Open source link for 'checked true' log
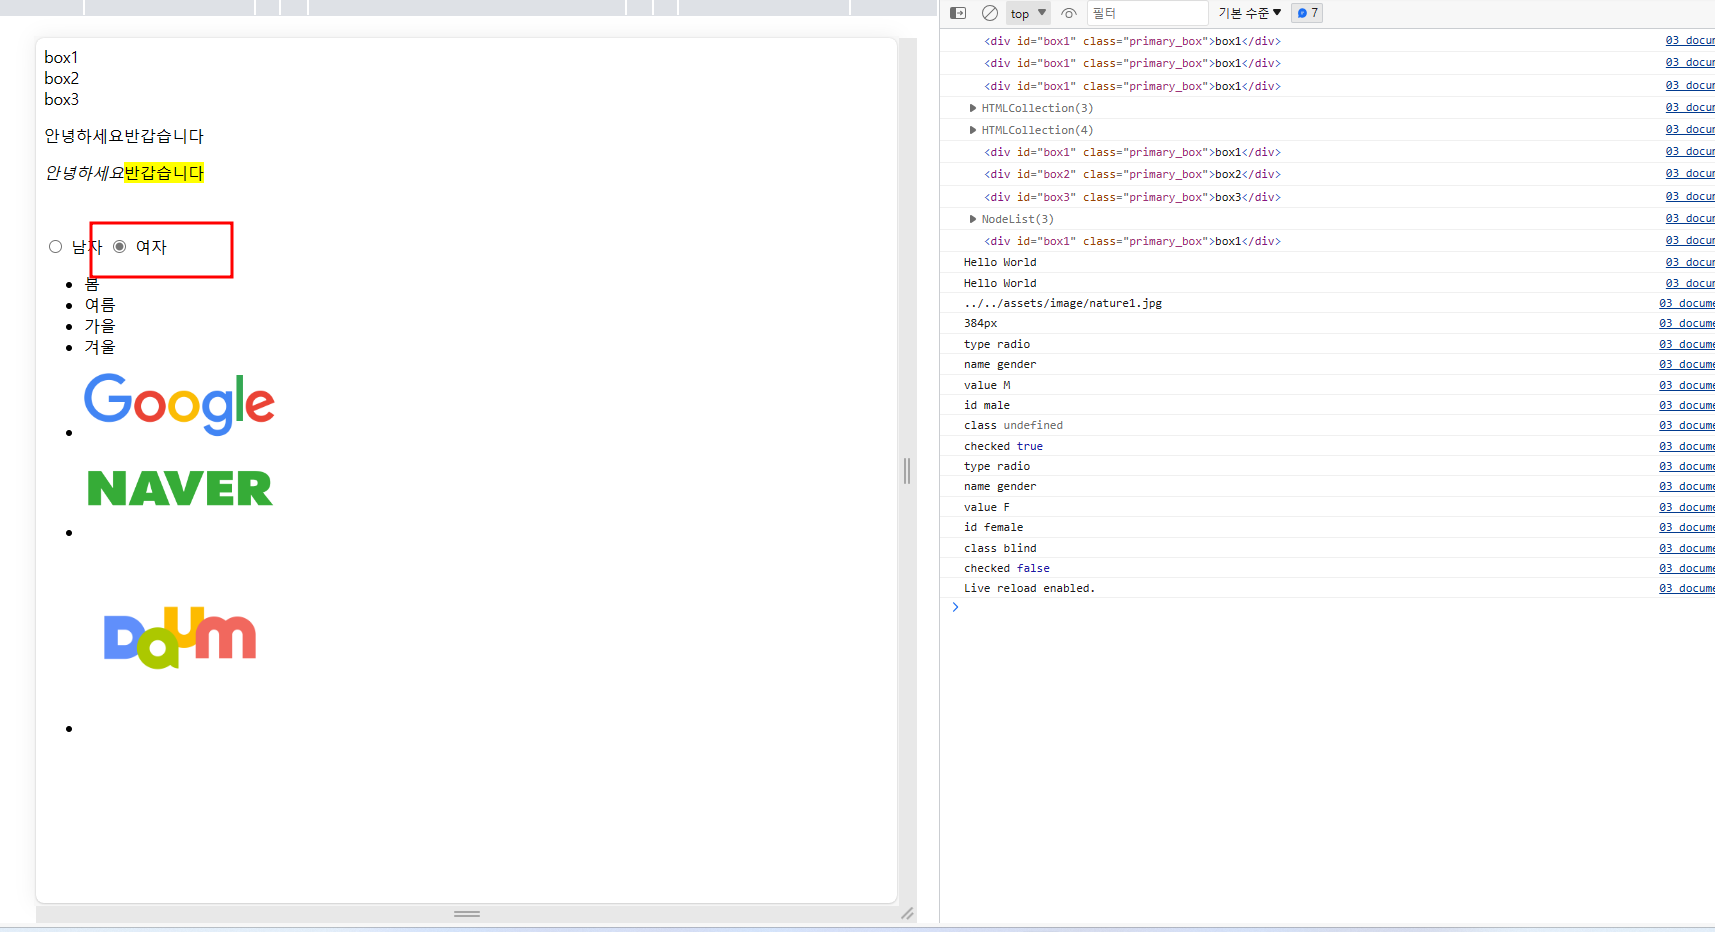This screenshot has height=932, width=1715. coord(1687,446)
